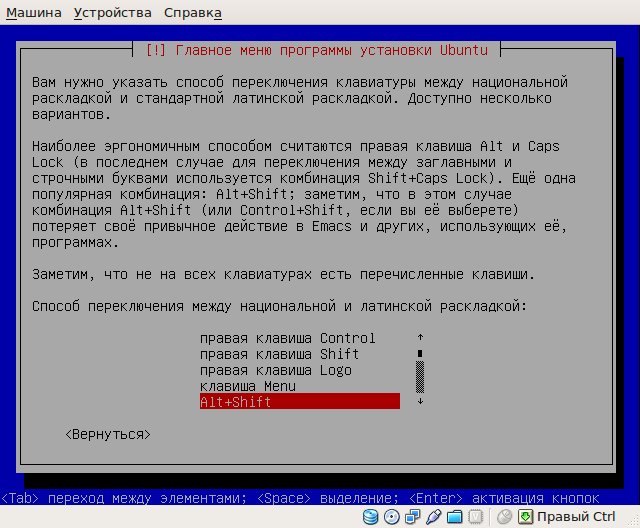
Task: Open the optical CD drive indicator
Action: (392, 517)
